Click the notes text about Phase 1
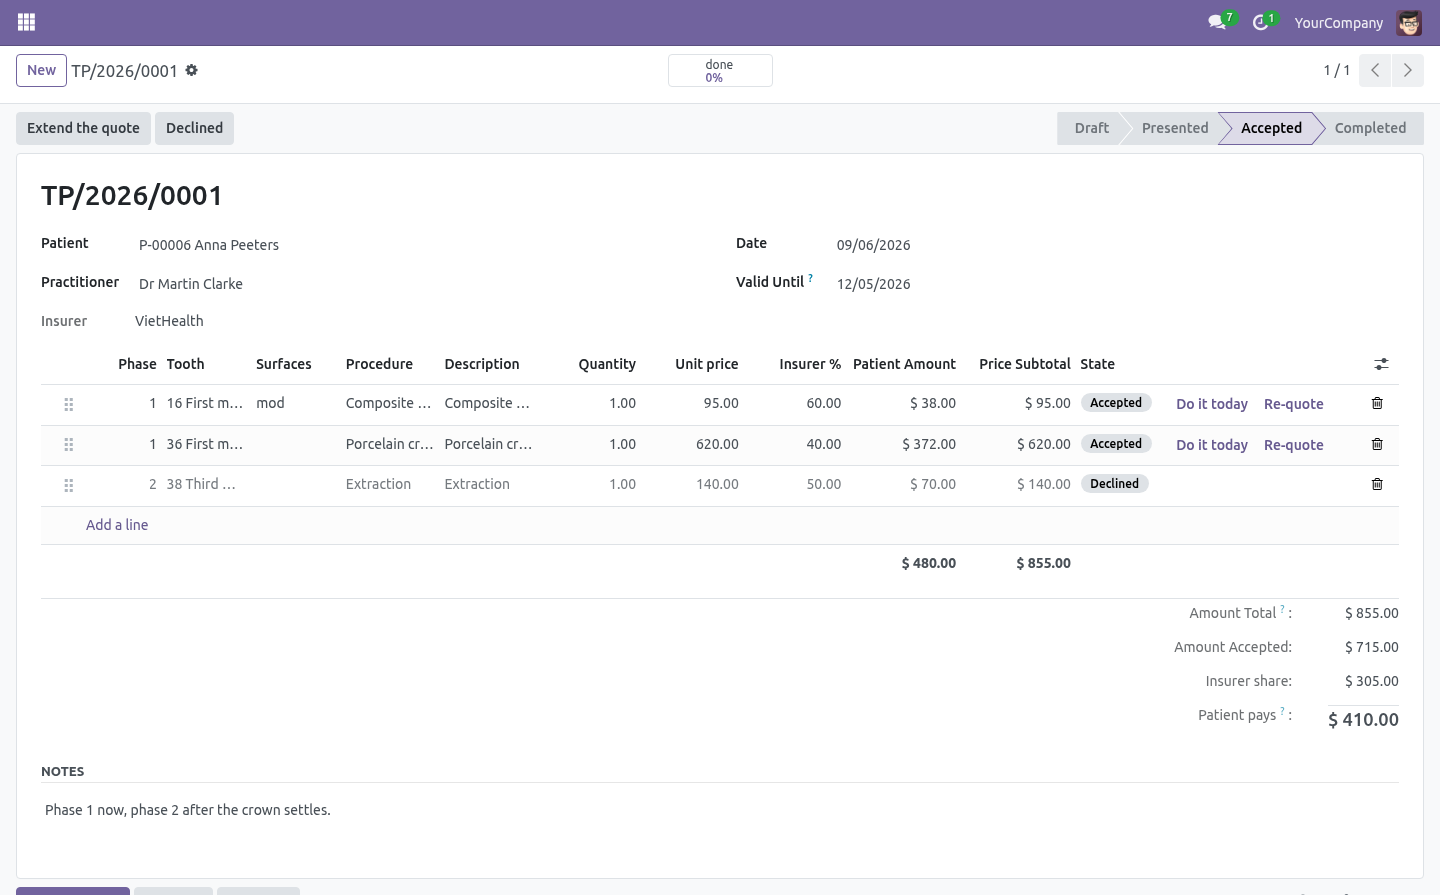This screenshot has width=1440, height=895. coord(188,810)
